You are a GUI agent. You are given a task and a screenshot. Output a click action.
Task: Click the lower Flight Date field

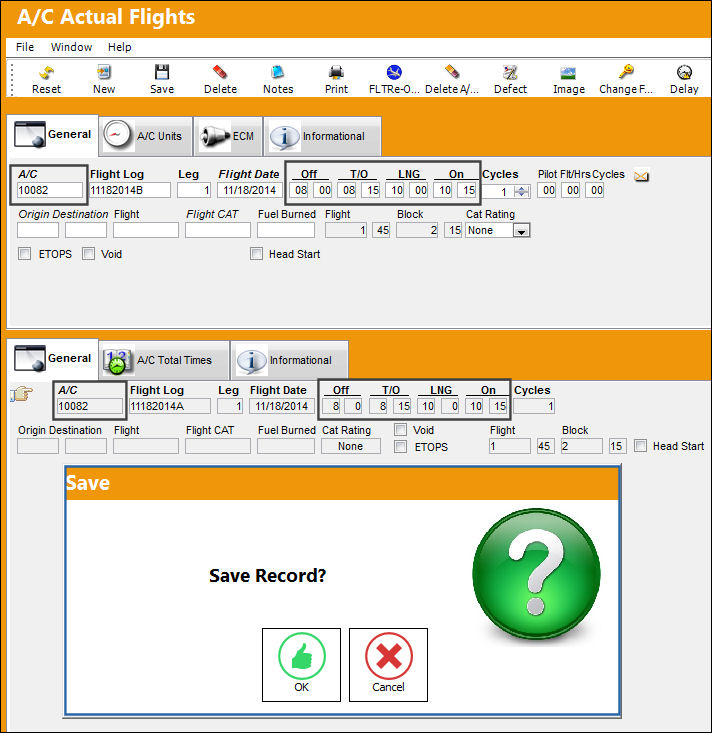(281, 406)
